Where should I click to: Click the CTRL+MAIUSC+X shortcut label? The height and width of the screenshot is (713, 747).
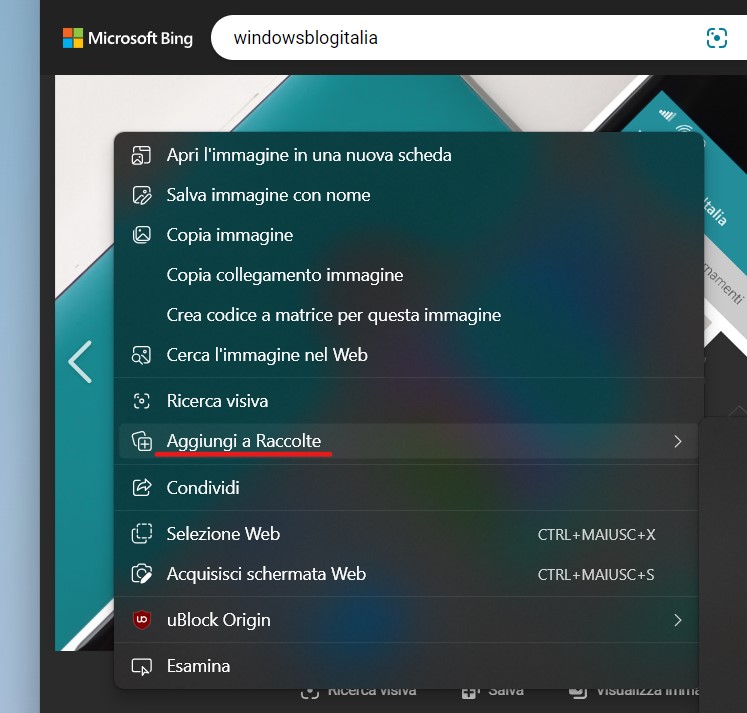596,535
